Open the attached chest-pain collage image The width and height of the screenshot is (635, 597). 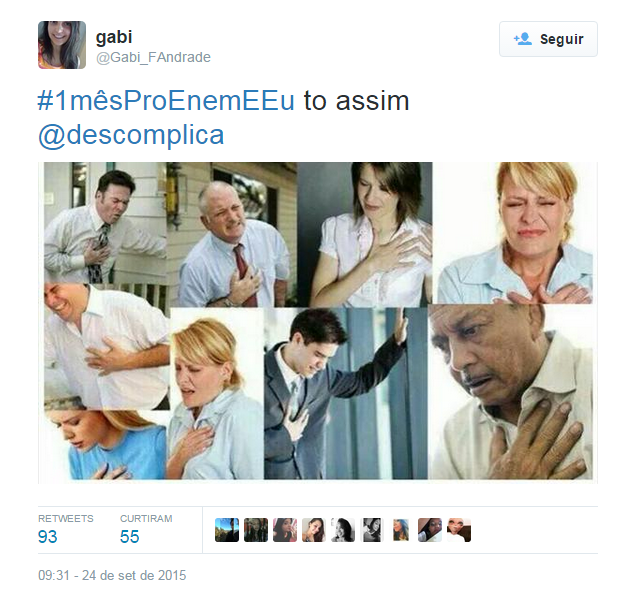318,323
